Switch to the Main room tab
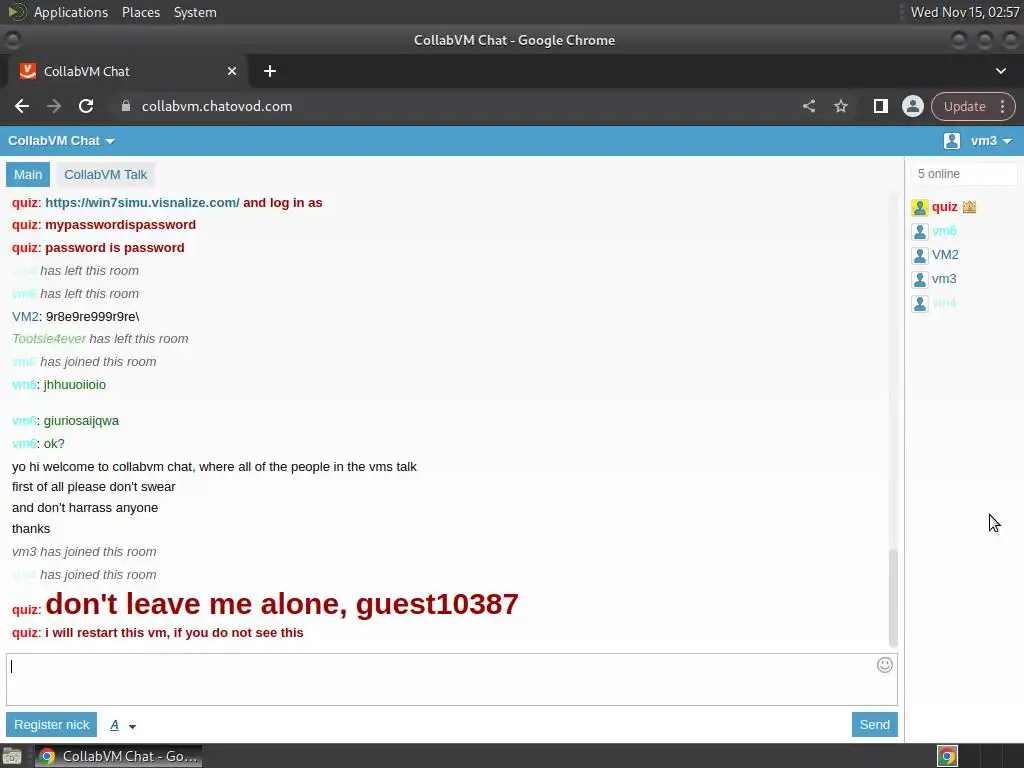Viewport: 1024px width, 768px height. [28, 174]
